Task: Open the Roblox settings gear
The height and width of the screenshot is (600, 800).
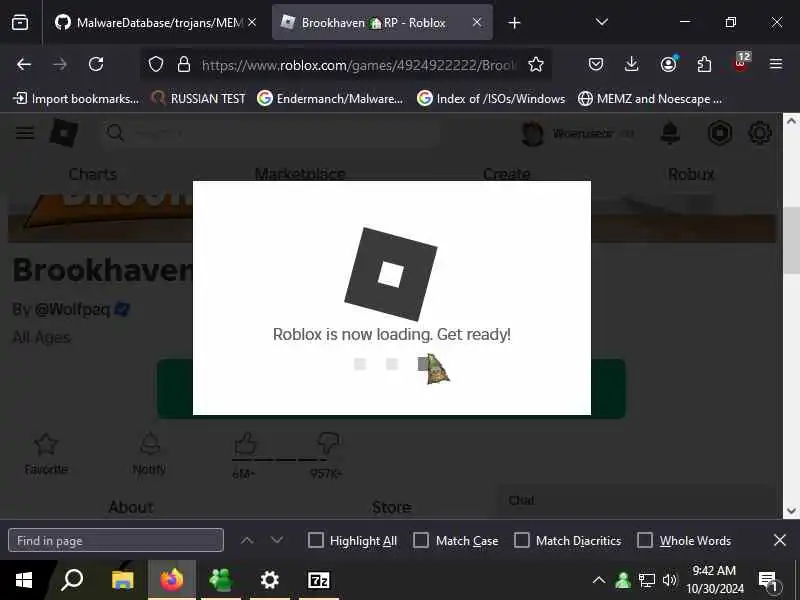Action: pyautogui.click(x=760, y=133)
